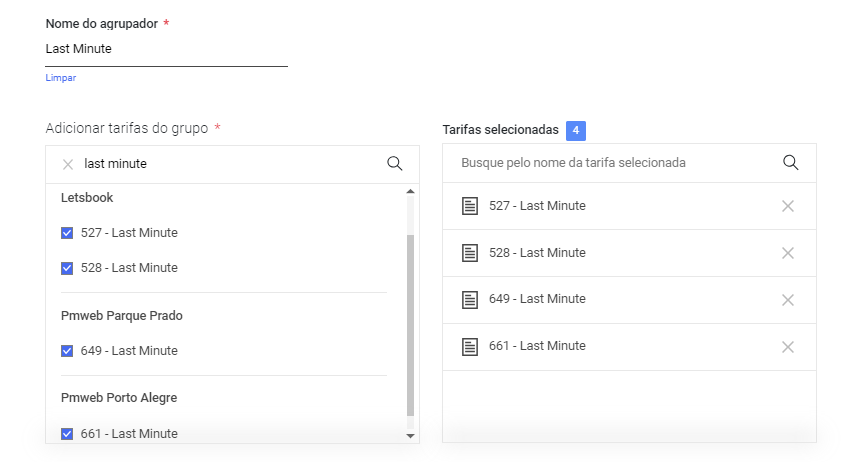Click the document icon beside 527 - Last Minute
Viewport: 861px width, 462px height.
click(470, 206)
